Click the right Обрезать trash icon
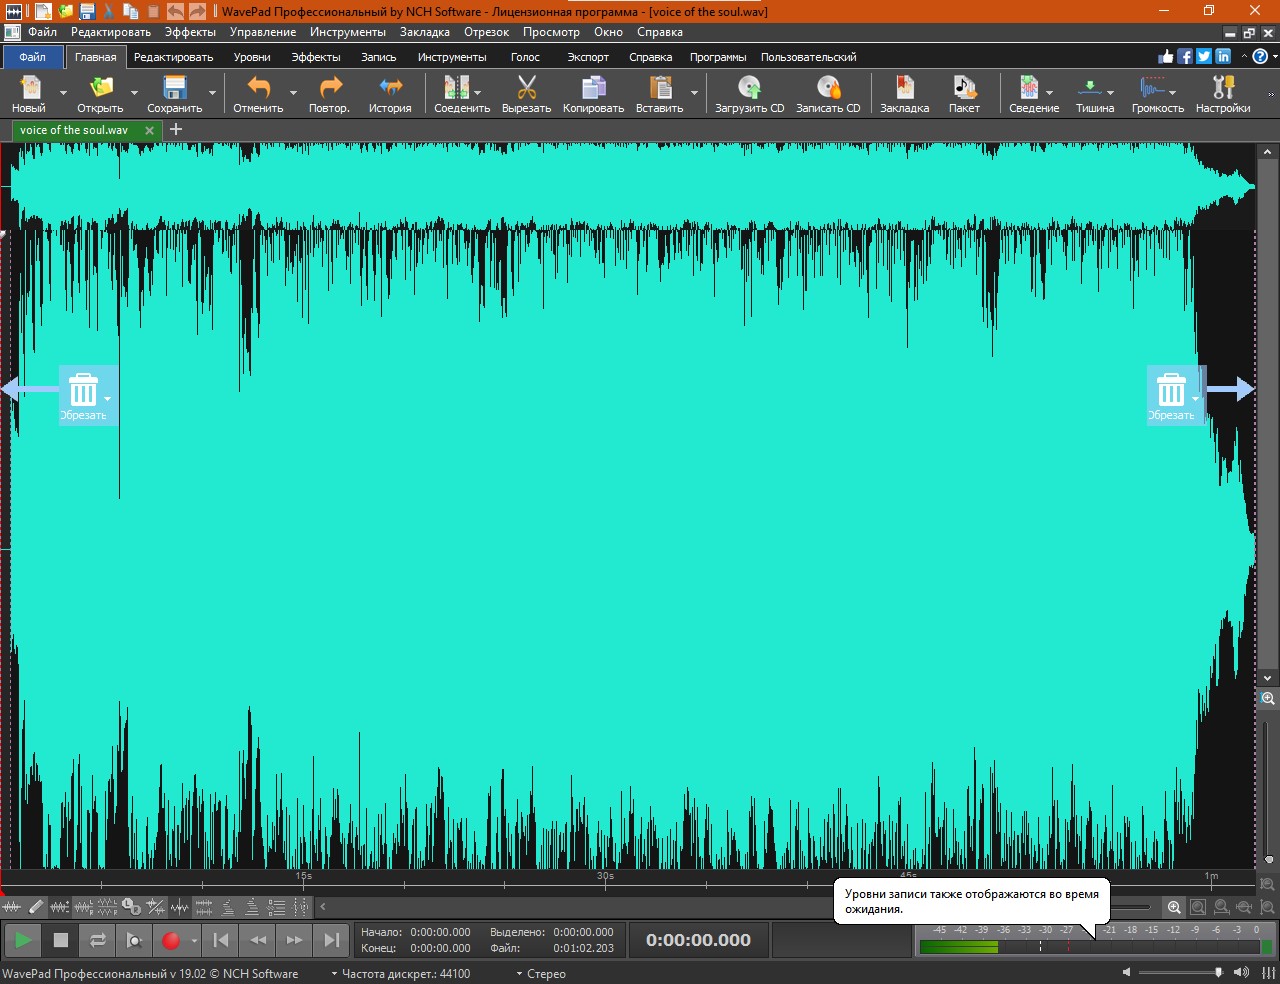The image size is (1280, 984). 1171,390
